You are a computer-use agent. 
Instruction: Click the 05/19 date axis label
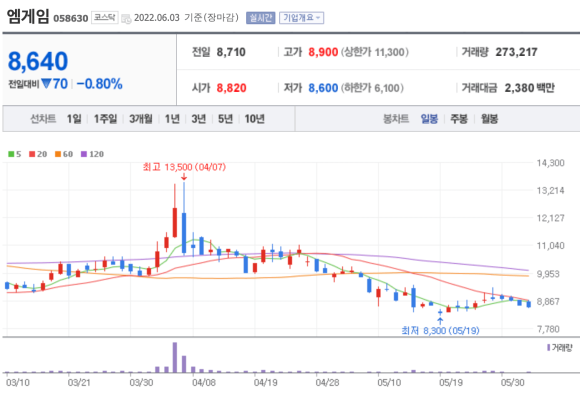[x=451, y=382]
